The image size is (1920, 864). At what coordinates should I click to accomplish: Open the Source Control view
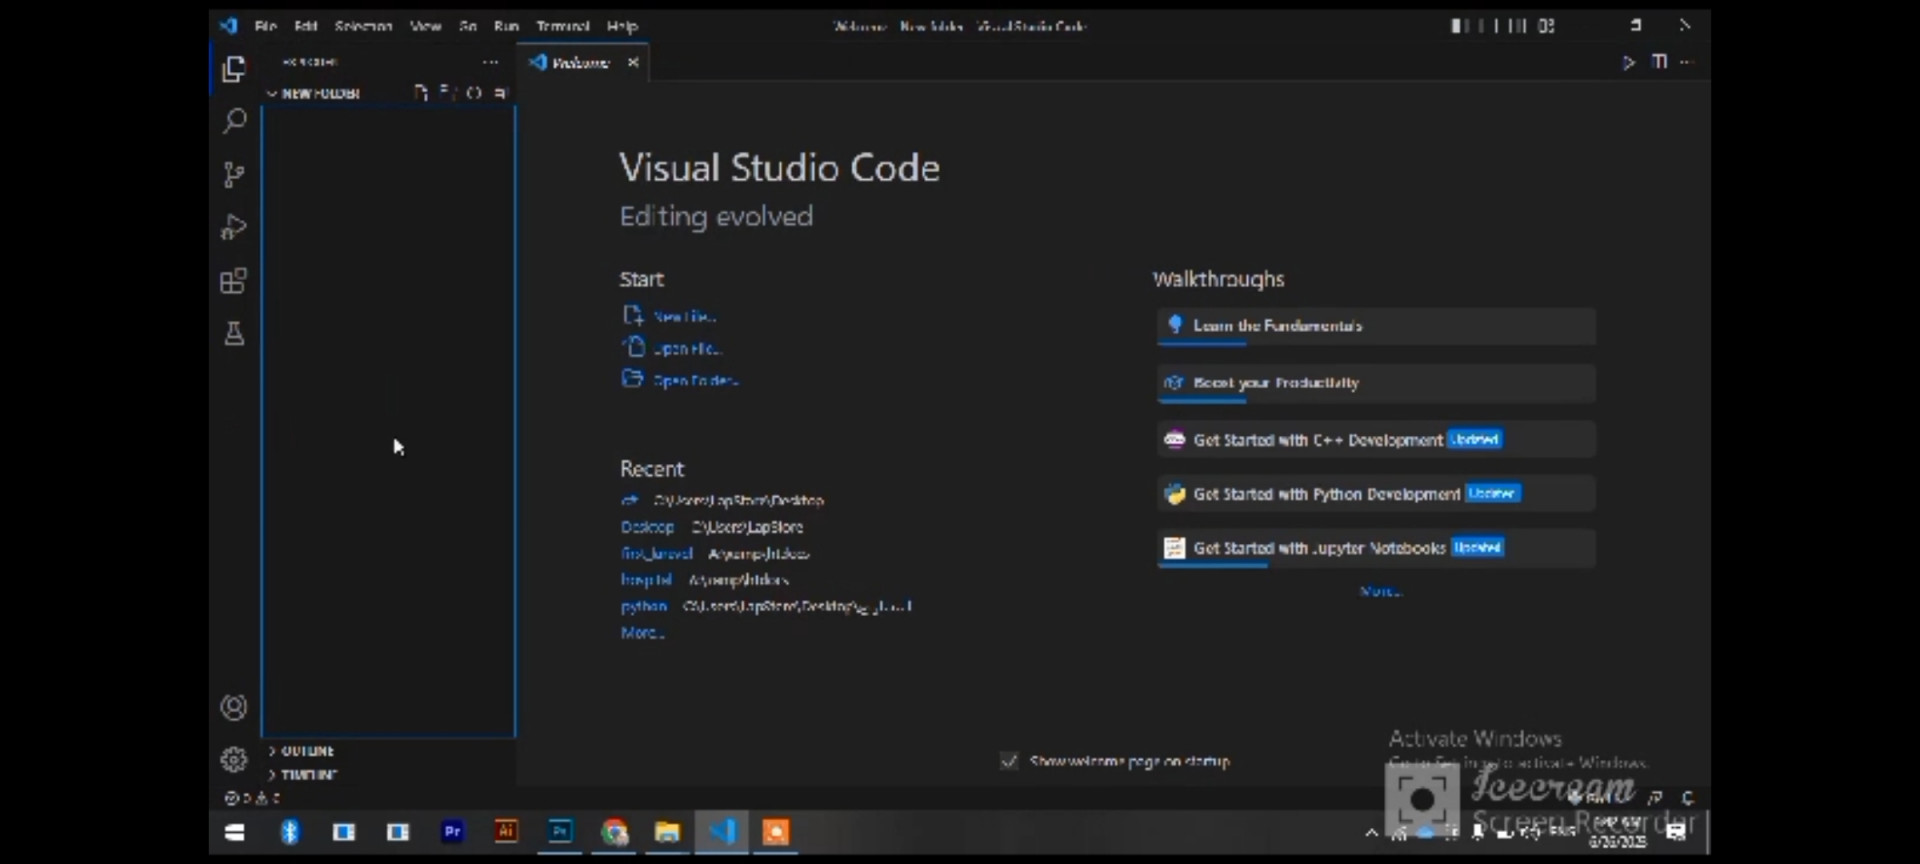[x=234, y=175]
